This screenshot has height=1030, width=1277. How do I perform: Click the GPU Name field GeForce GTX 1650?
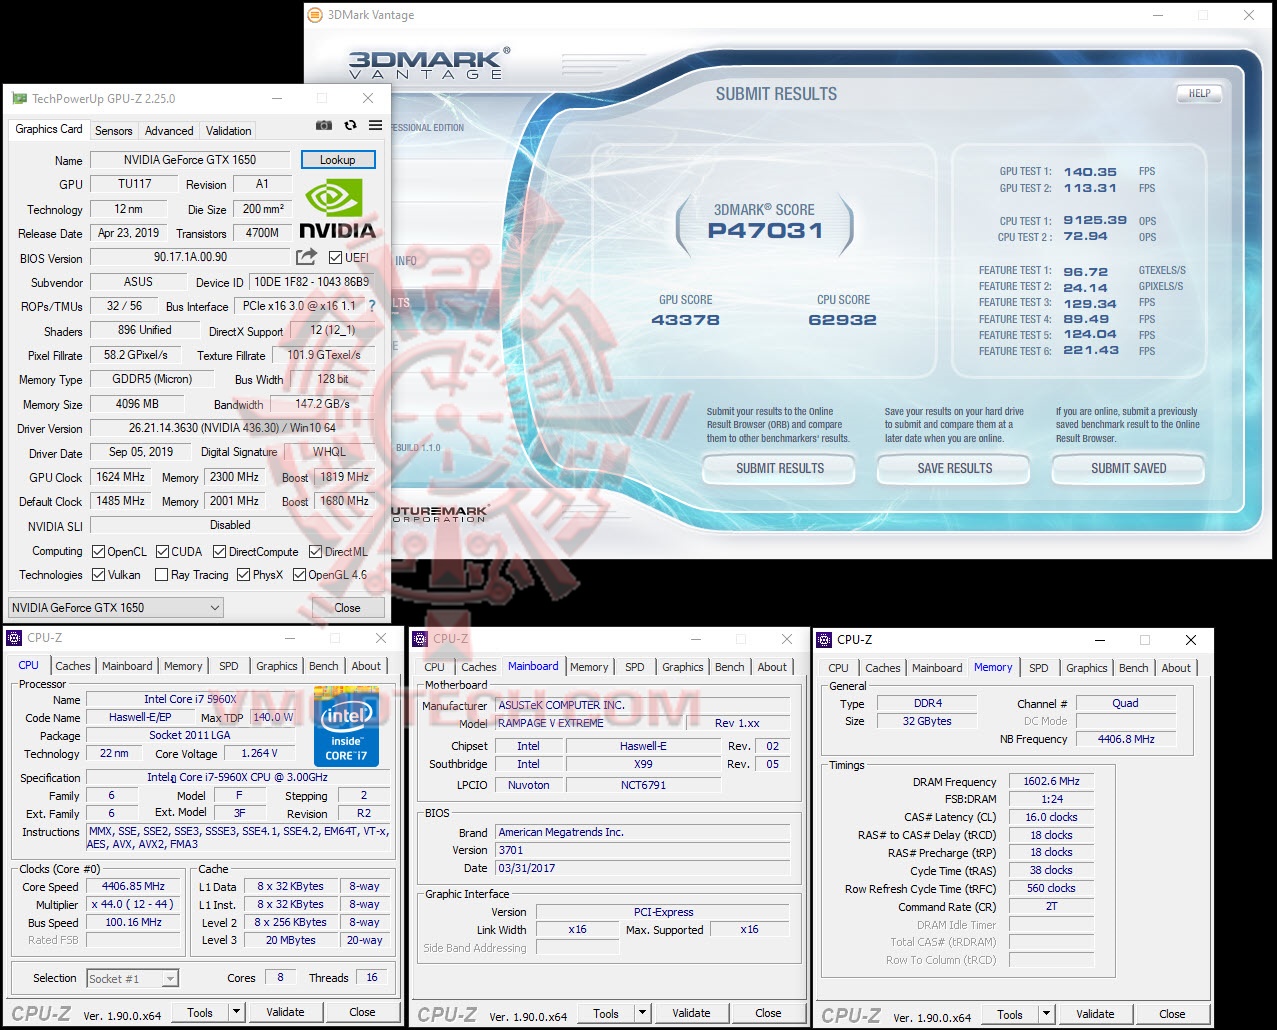(x=190, y=160)
